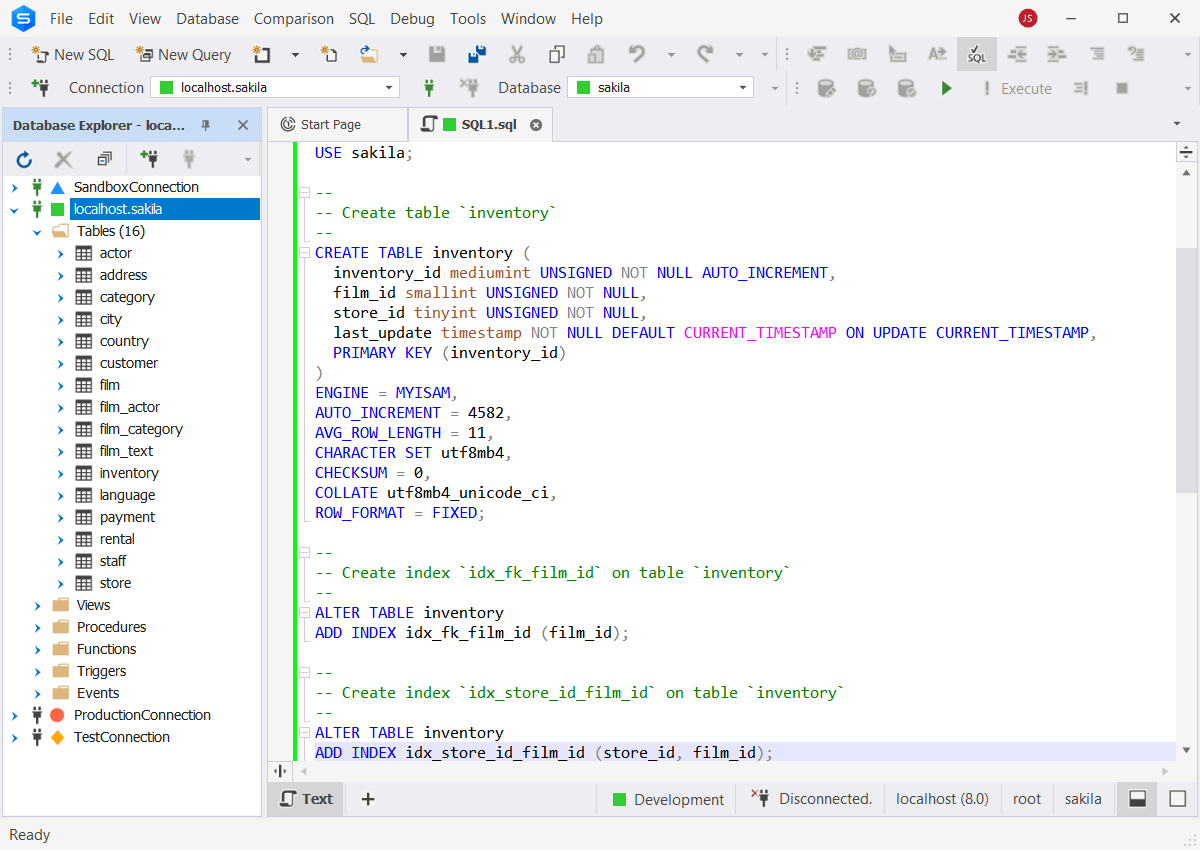Click the New Query button
The width and height of the screenshot is (1200, 850).
(x=183, y=55)
